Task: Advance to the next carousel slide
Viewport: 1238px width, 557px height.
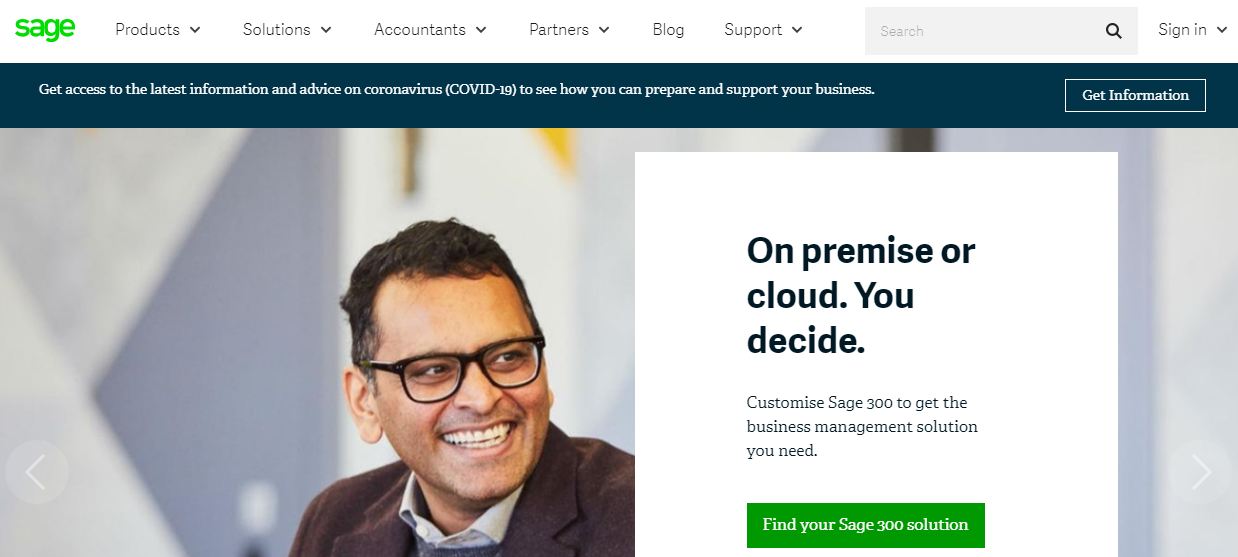Action: (x=1200, y=472)
